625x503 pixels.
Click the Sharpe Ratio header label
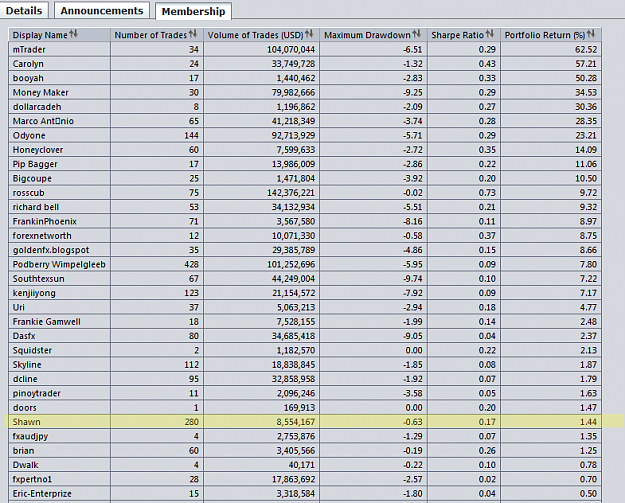457,35
